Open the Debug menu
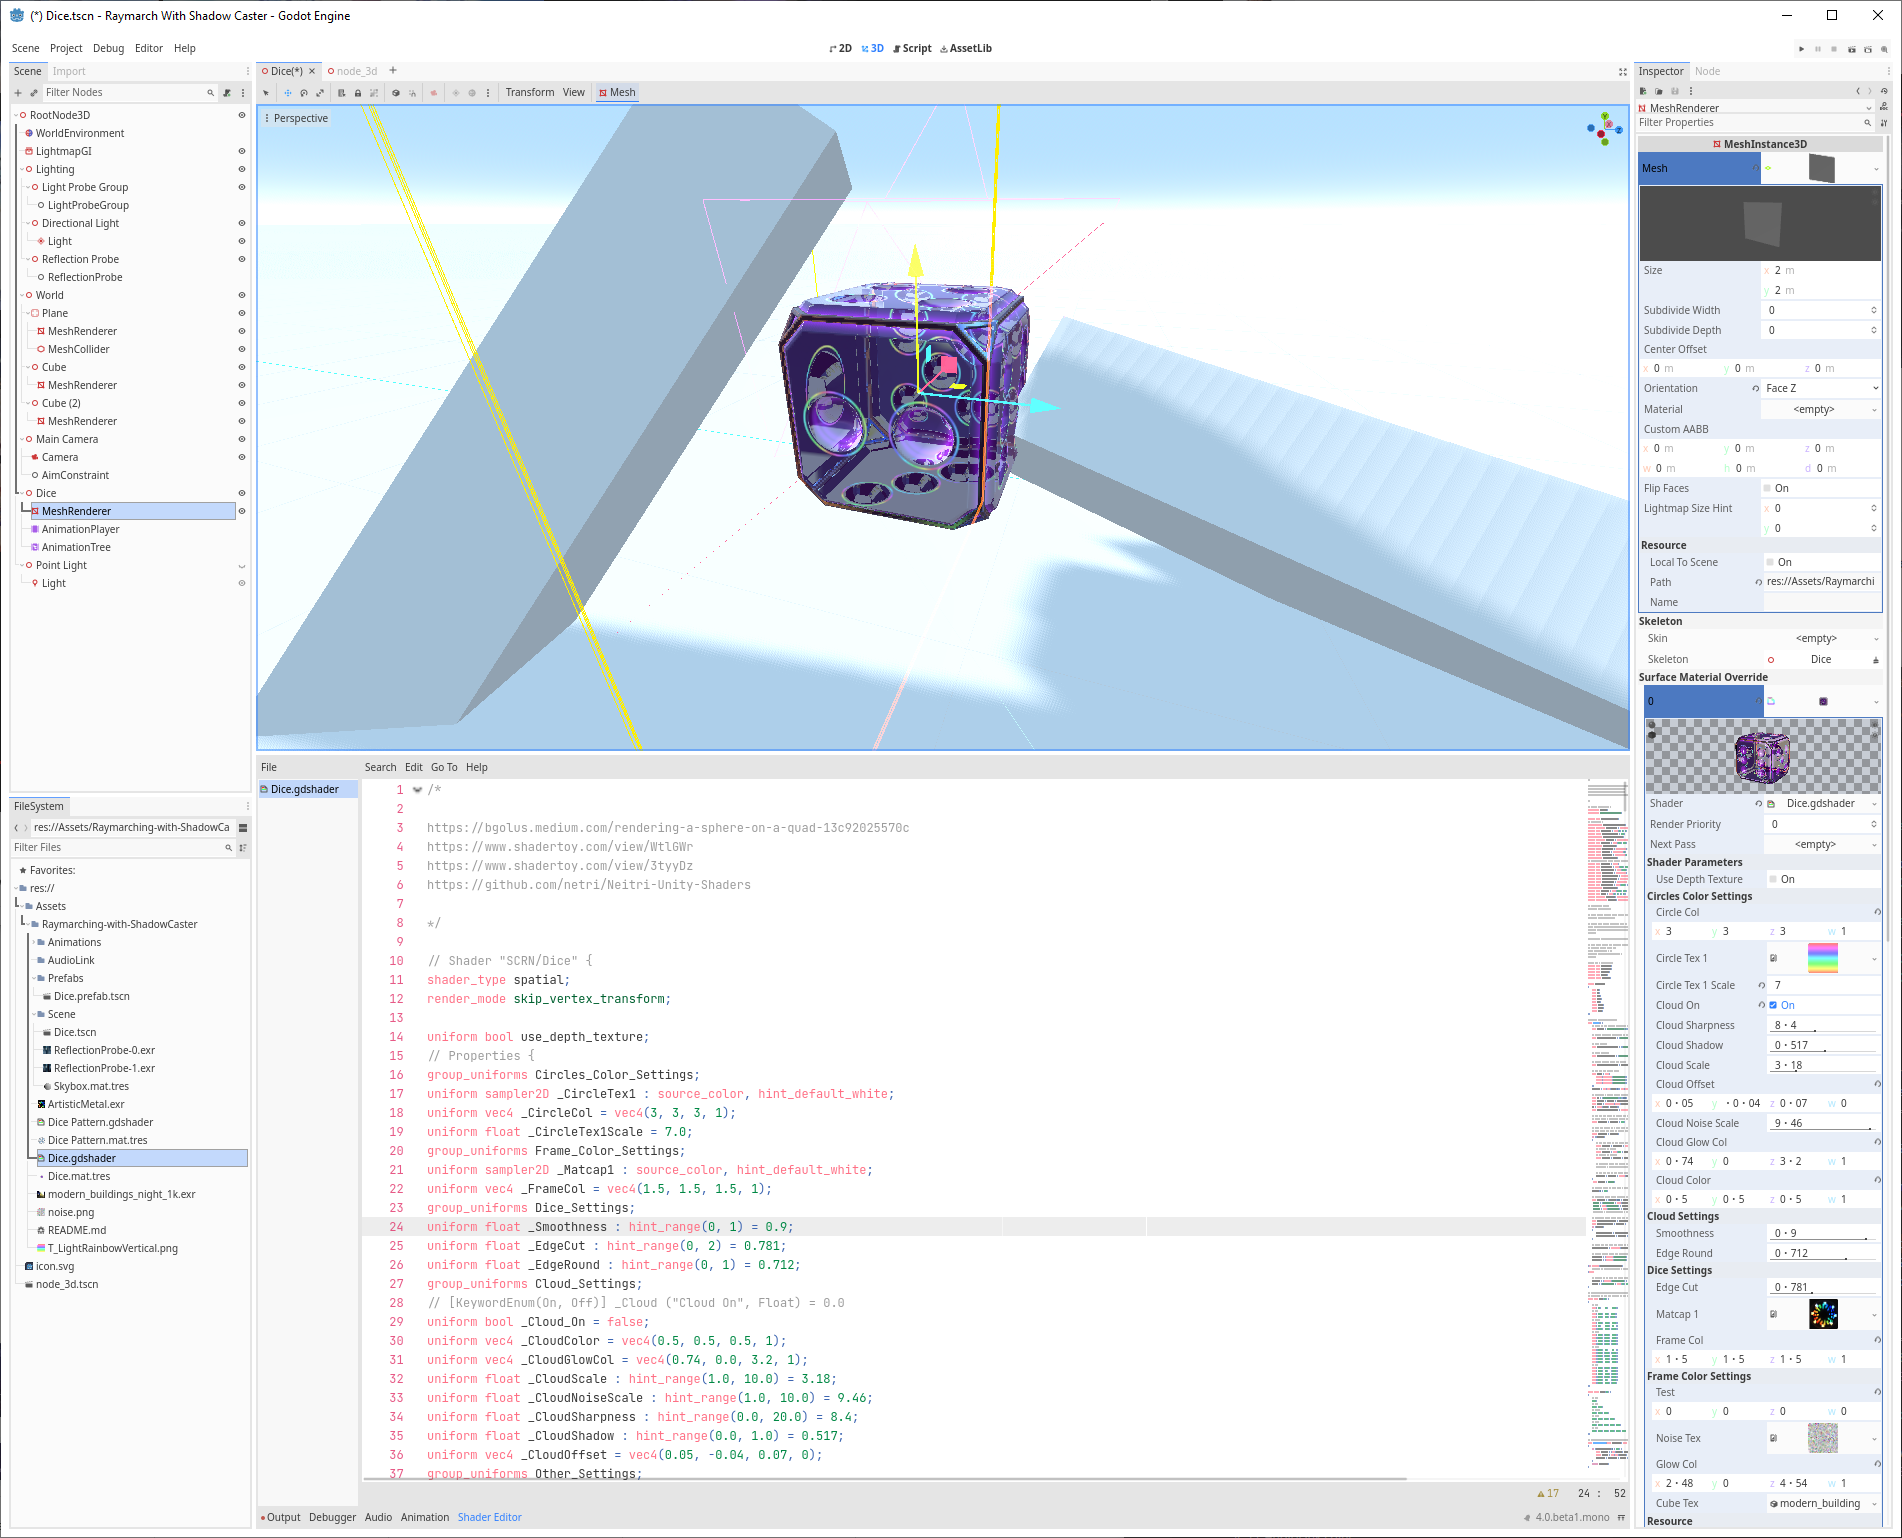Screen dimensions: 1902x1538 pos(108,49)
